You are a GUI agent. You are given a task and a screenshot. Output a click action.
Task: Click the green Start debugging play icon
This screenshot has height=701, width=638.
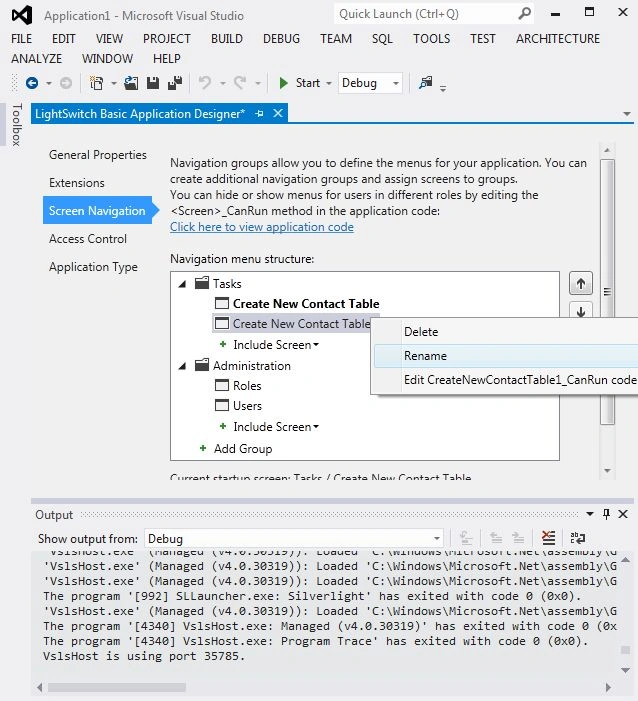tap(283, 83)
